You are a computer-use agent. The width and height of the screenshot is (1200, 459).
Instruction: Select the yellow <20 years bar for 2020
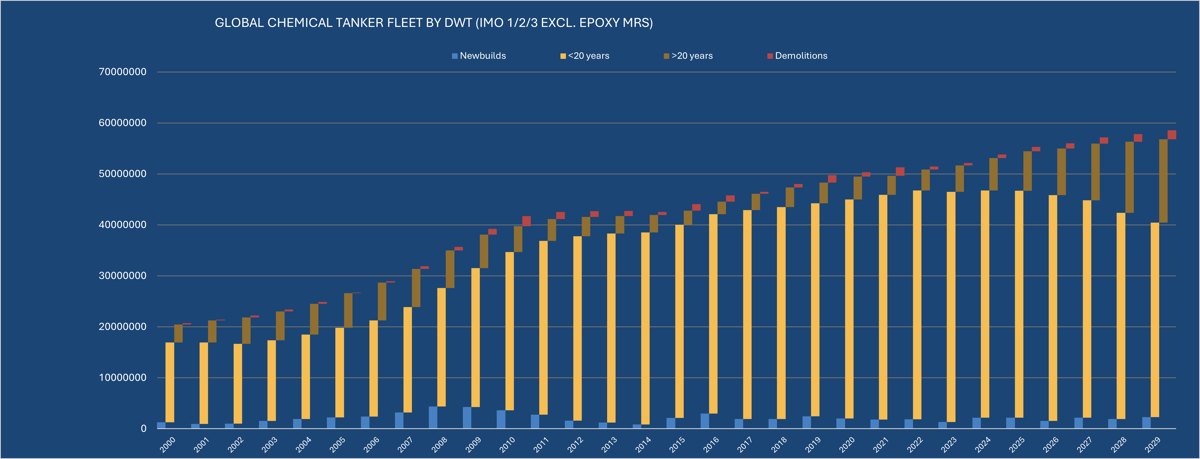coord(849,309)
